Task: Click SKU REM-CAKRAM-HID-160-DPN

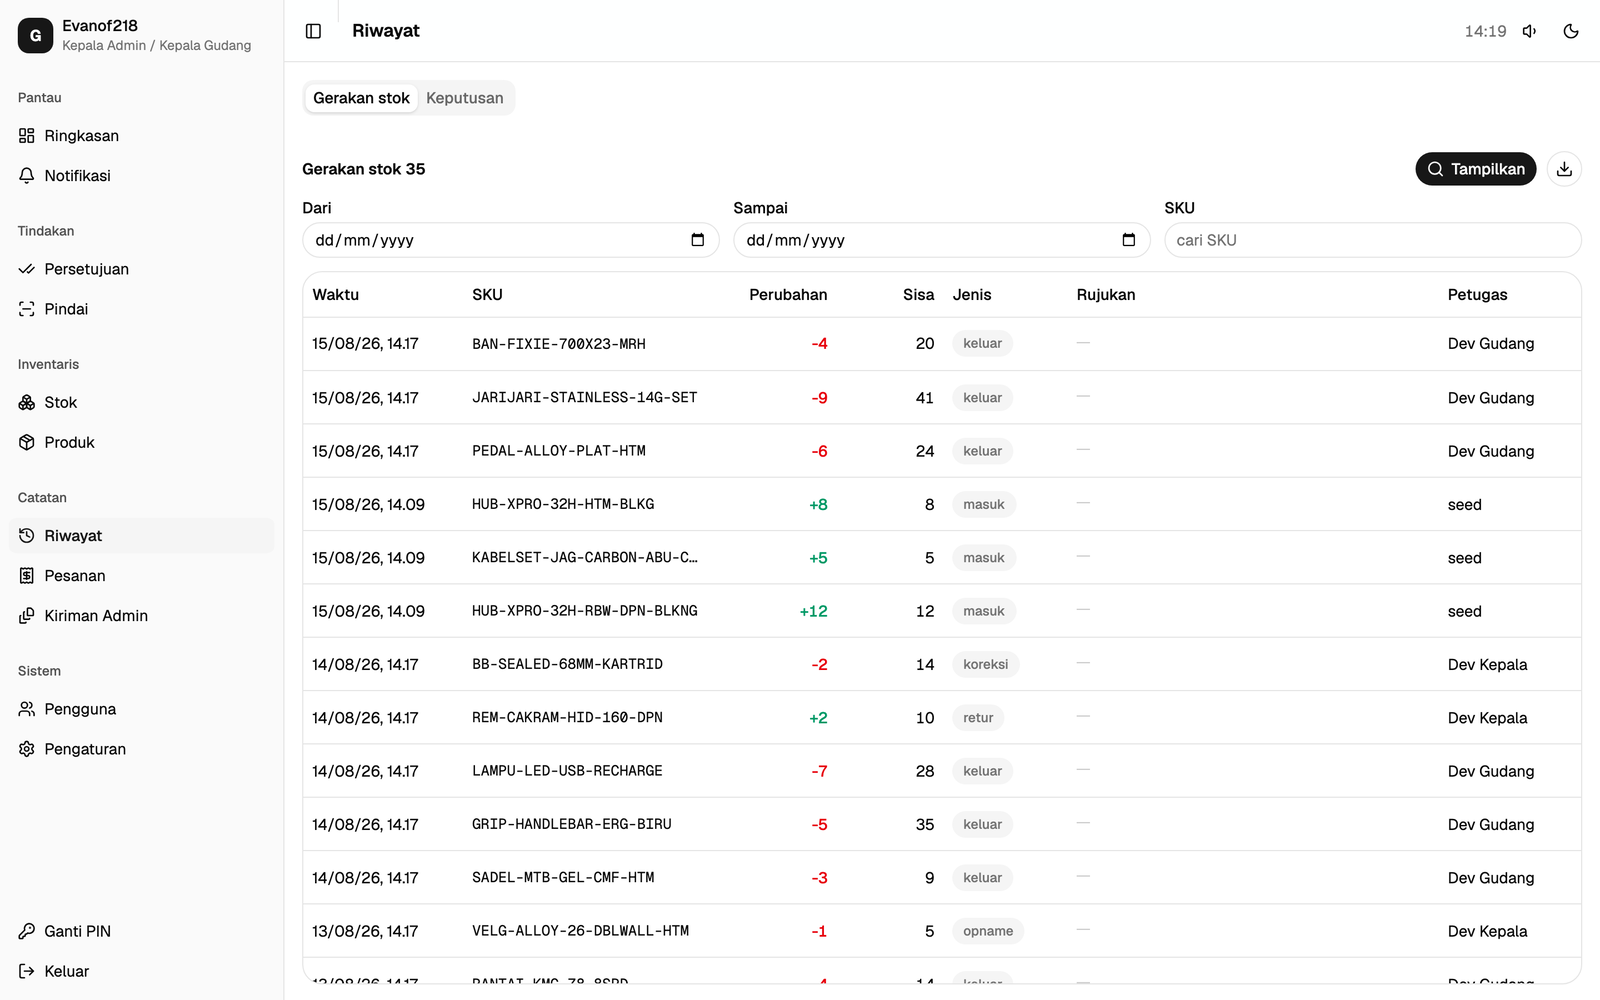Action: pos(567,718)
